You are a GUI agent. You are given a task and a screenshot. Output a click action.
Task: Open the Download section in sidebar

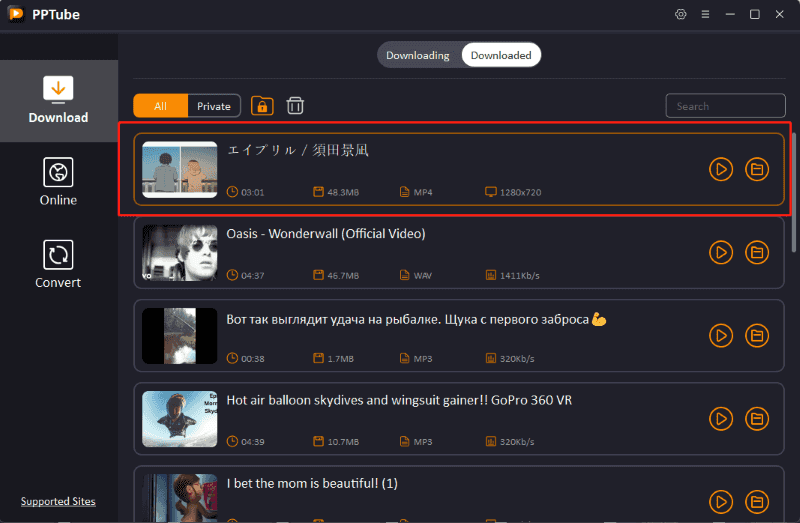tap(59, 101)
